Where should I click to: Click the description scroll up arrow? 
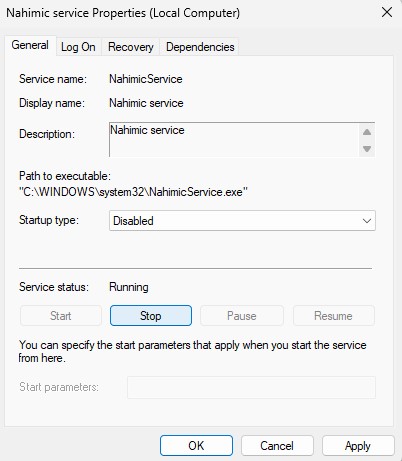(x=367, y=132)
